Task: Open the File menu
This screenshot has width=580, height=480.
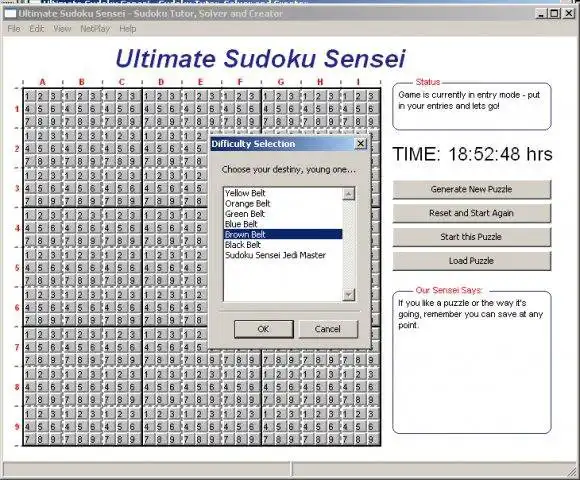Action: pyautogui.click(x=14, y=28)
